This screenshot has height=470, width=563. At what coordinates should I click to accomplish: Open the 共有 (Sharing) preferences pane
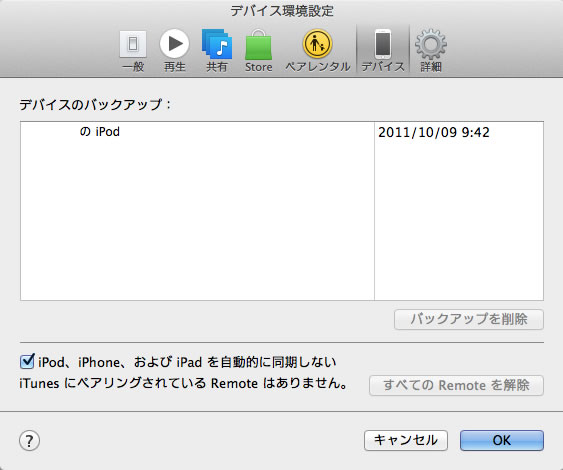[217, 51]
